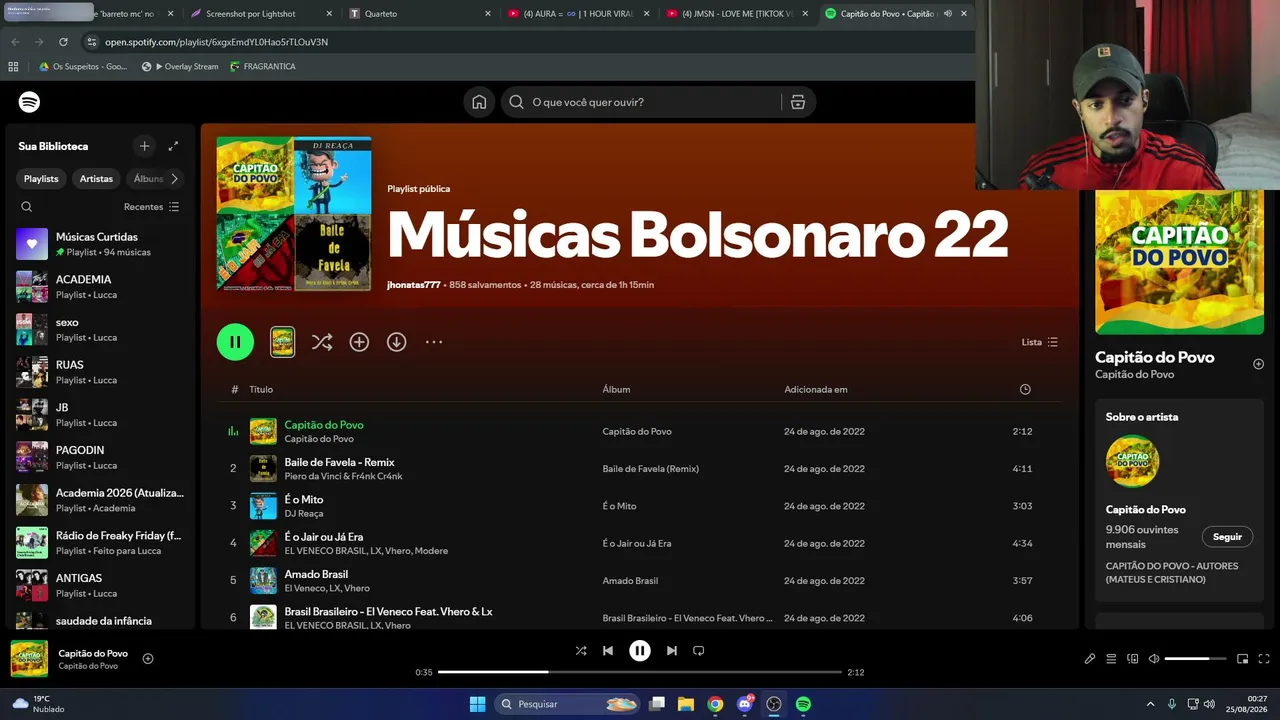1280x720 pixels.
Task: Save playlist to your library
Action: (x=359, y=342)
